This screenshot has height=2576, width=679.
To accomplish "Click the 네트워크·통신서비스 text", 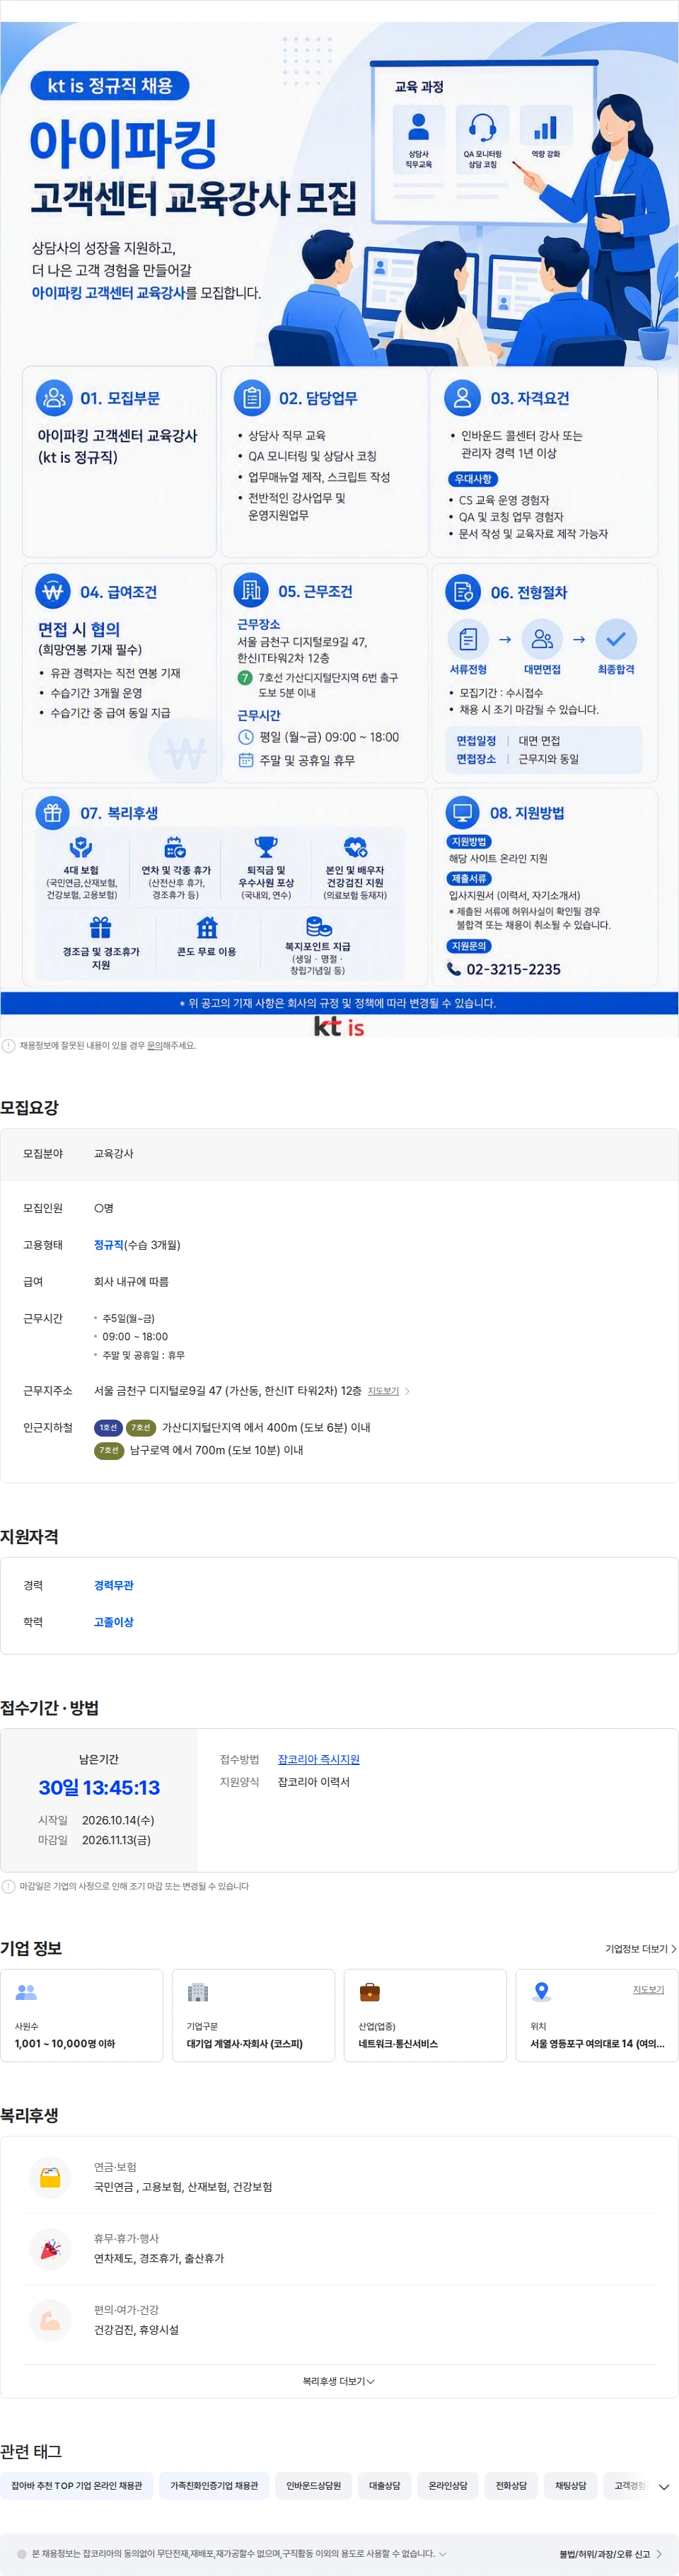I will click(398, 2043).
